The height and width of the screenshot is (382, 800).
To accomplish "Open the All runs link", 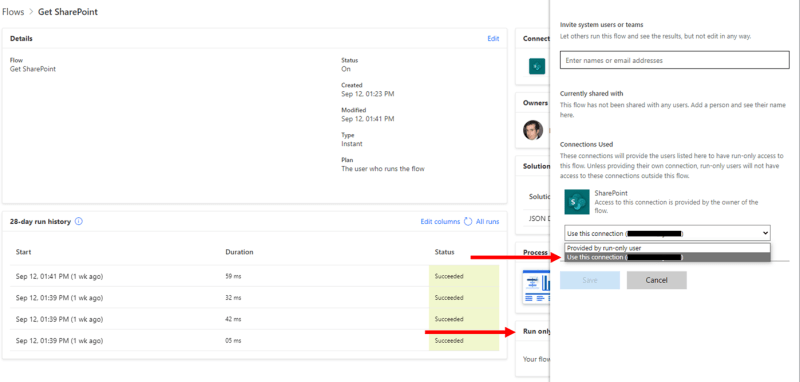I will coord(487,222).
